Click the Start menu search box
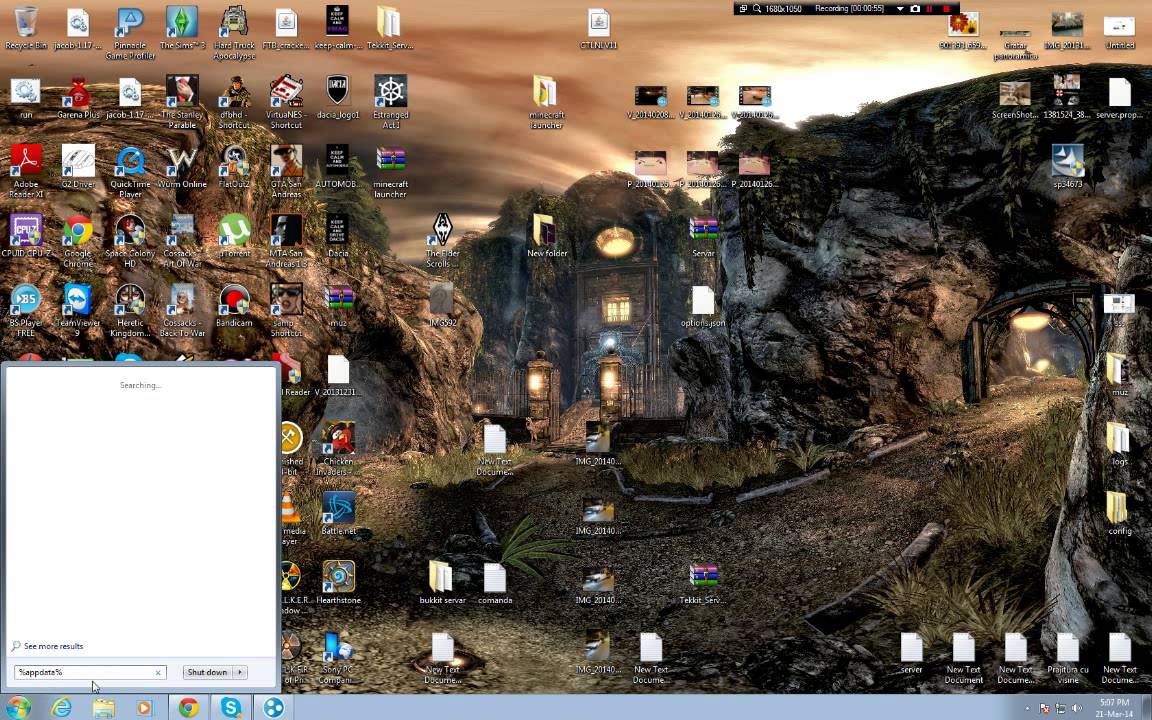This screenshot has width=1152, height=720. pos(90,672)
